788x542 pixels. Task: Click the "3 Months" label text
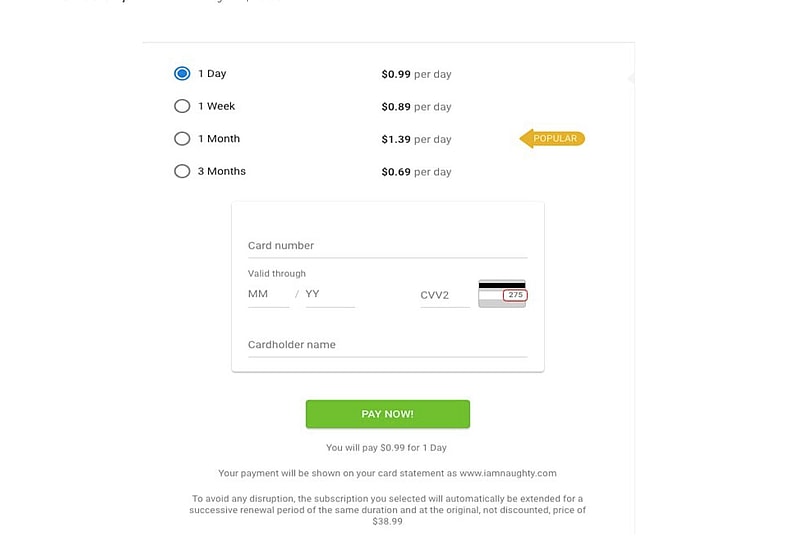(221, 171)
